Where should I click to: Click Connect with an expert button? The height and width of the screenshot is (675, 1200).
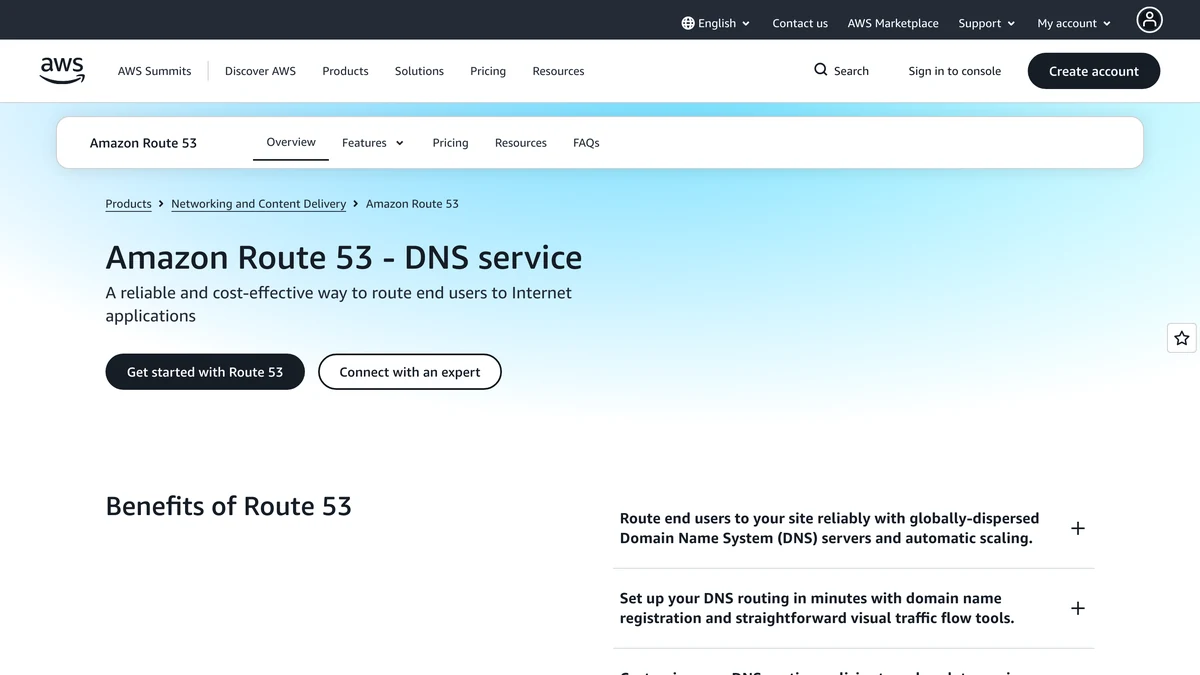[x=410, y=372]
